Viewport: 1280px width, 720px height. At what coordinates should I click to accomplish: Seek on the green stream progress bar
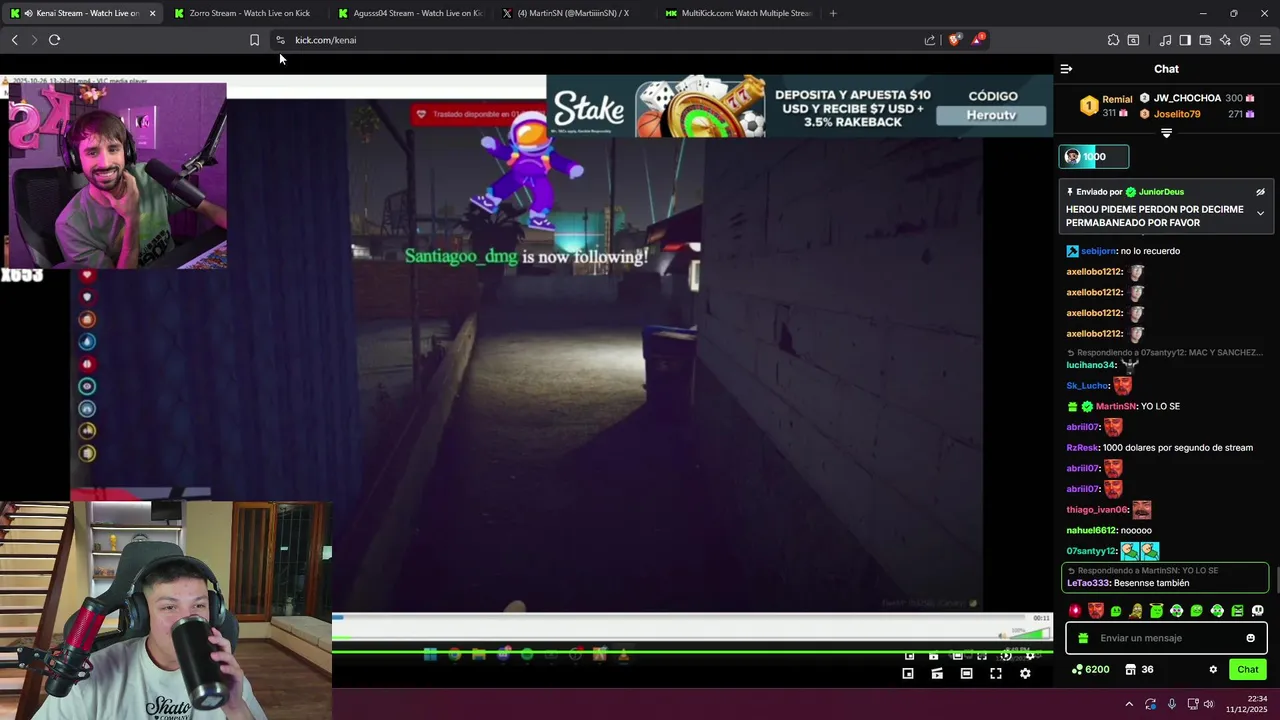pyautogui.click(x=692, y=652)
